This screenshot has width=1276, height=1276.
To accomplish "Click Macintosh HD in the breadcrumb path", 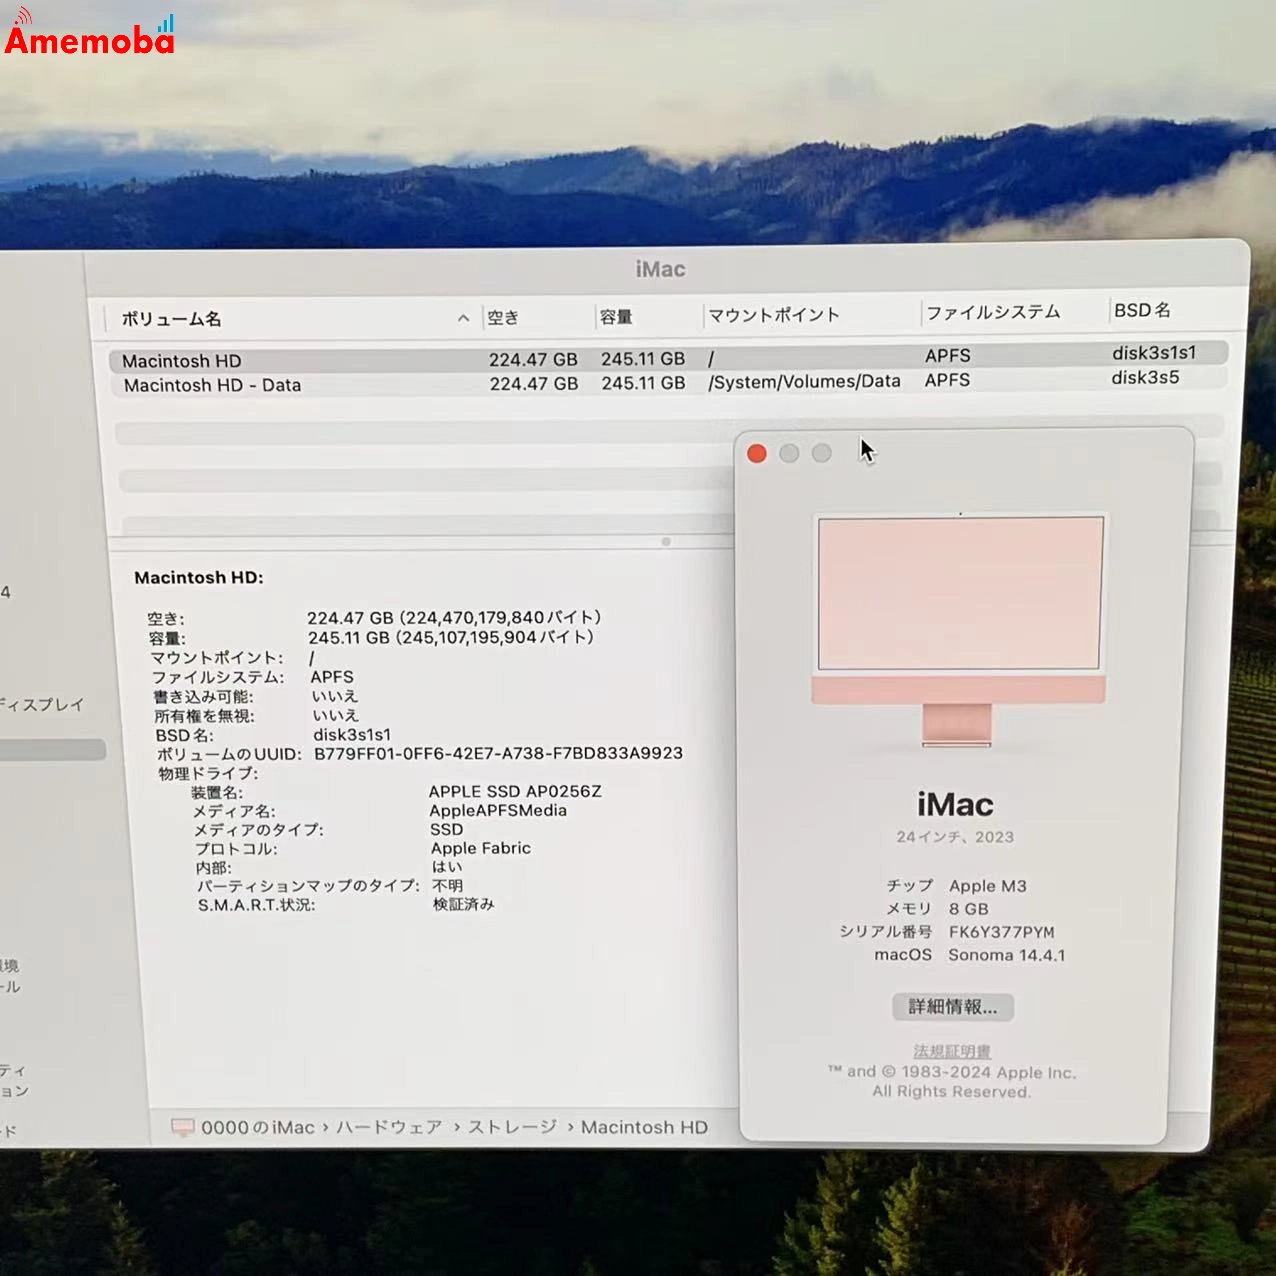I will tap(644, 1127).
